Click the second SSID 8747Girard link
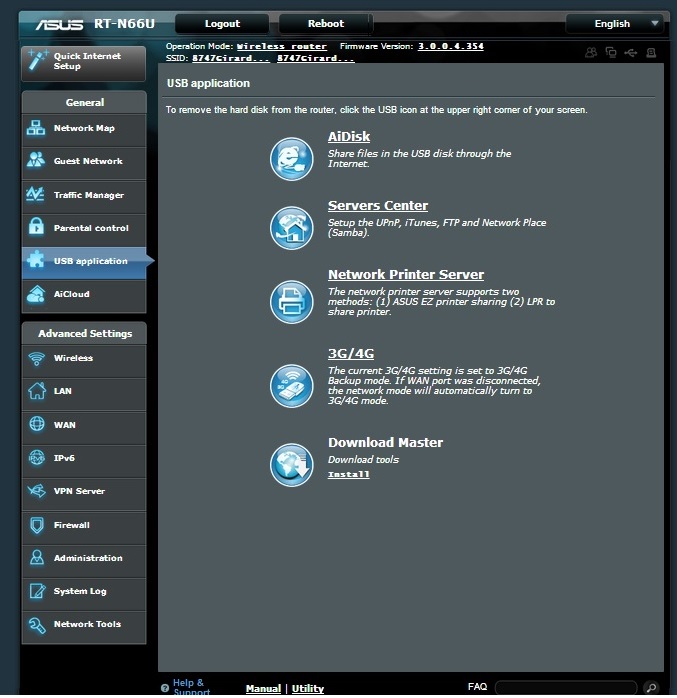 pyautogui.click(x=316, y=58)
